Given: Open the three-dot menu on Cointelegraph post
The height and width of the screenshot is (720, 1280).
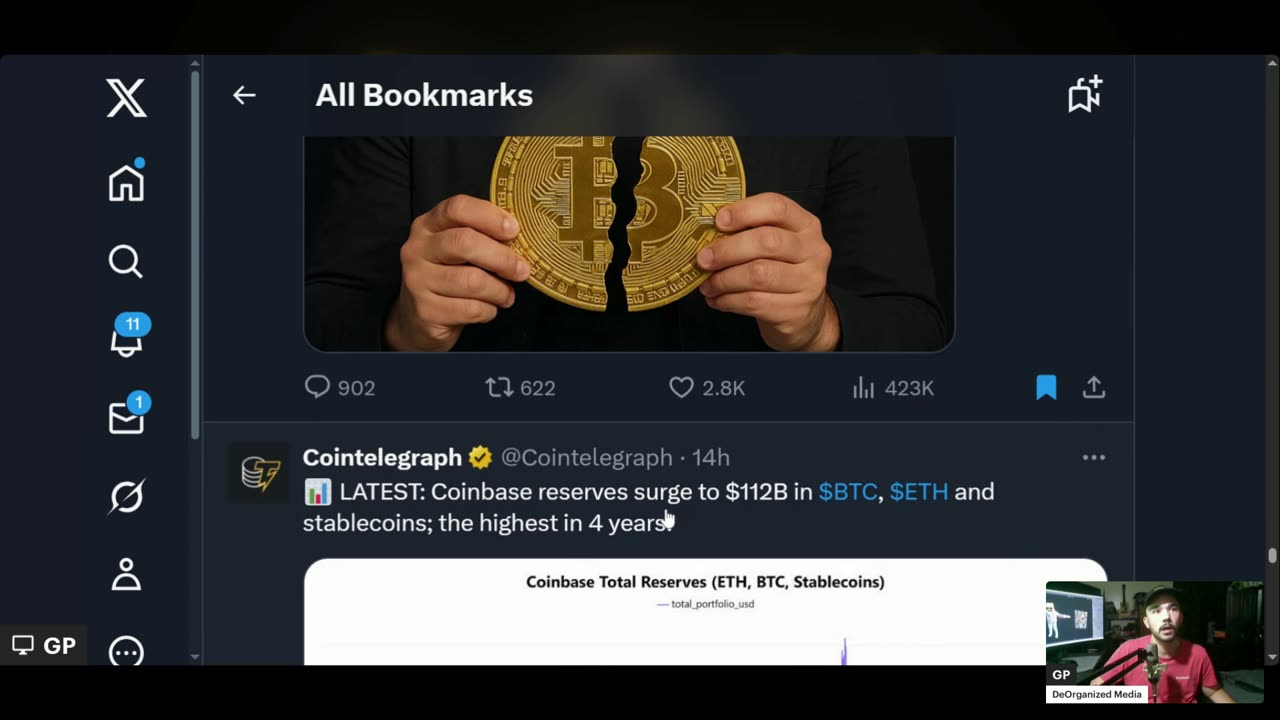Looking at the screenshot, I should [1094, 457].
